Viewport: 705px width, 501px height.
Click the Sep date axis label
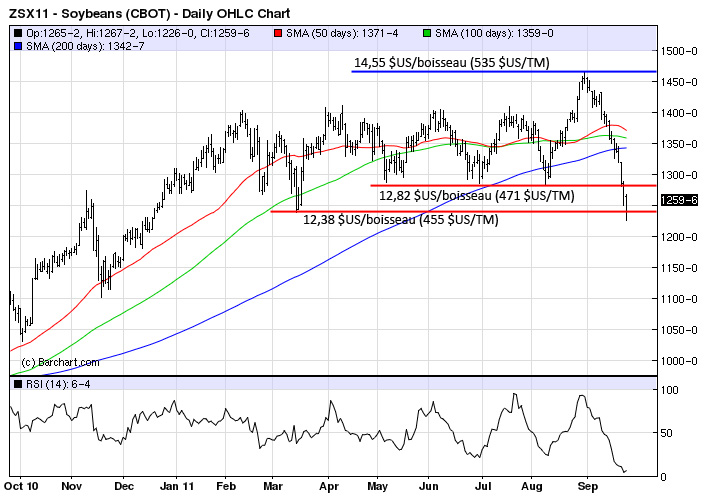click(587, 488)
